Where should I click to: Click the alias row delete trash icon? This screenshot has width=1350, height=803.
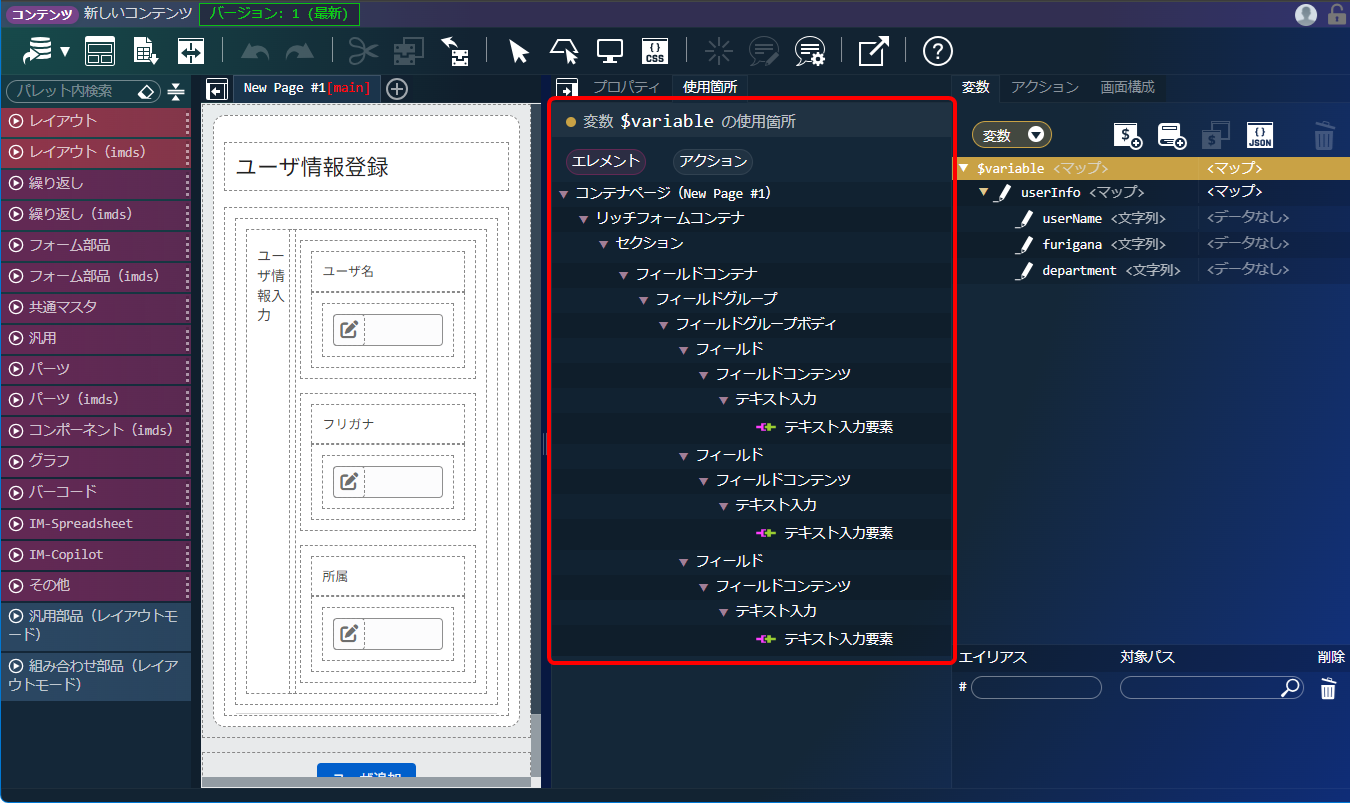(1328, 688)
